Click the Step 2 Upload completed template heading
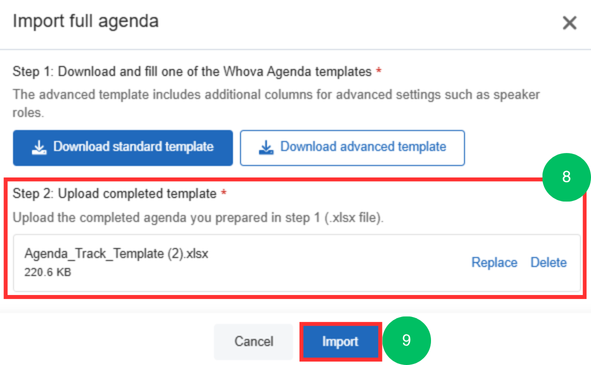This screenshot has height=365, width=591. [115, 194]
